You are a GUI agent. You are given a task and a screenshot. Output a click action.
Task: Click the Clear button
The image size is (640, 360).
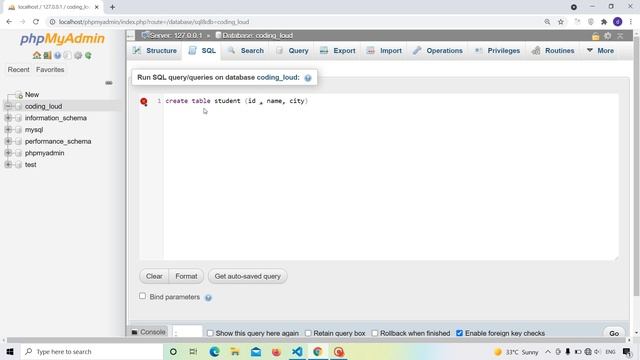(x=154, y=276)
